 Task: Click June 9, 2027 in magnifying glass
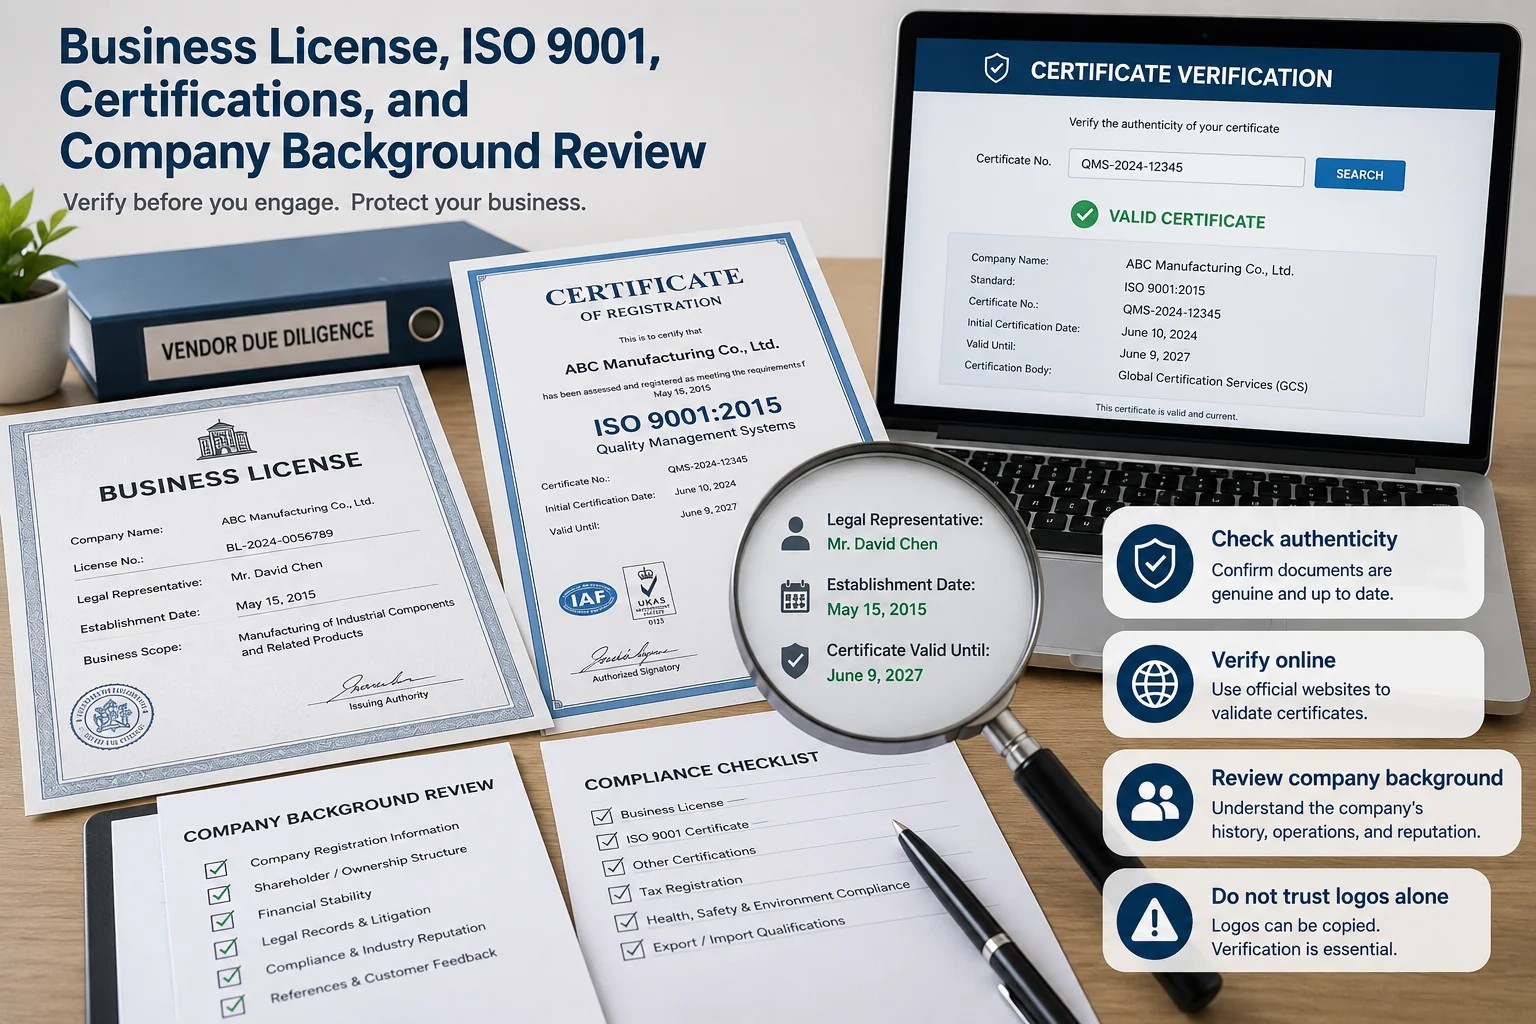click(x=874, y=675)
